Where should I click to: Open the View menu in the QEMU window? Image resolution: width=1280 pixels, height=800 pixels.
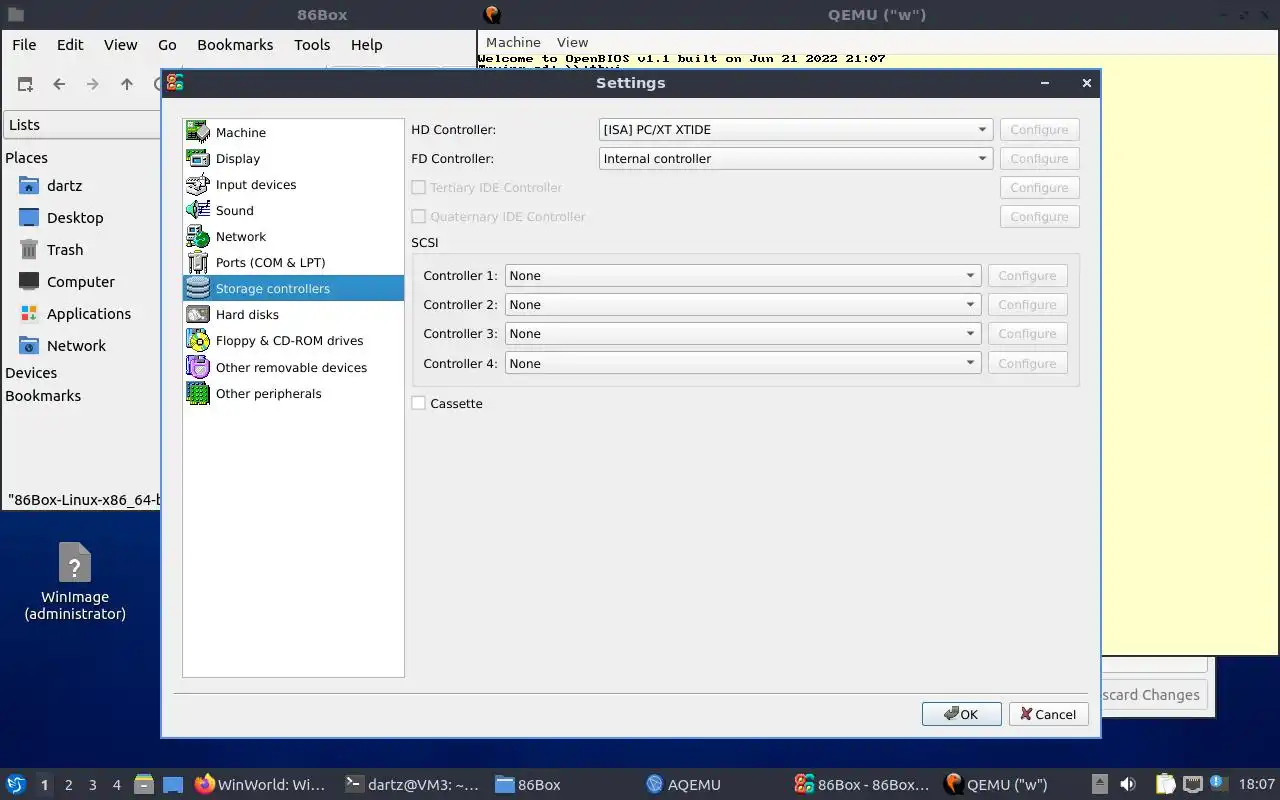[x=572, y=42]
